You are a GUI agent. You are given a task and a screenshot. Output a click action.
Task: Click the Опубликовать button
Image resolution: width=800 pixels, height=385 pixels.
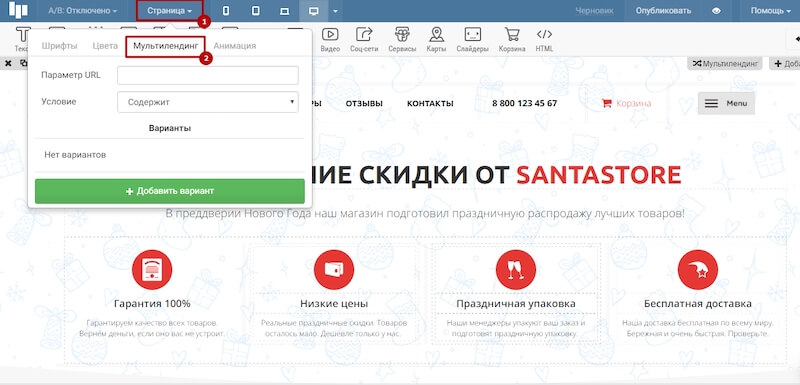point(663,11)
